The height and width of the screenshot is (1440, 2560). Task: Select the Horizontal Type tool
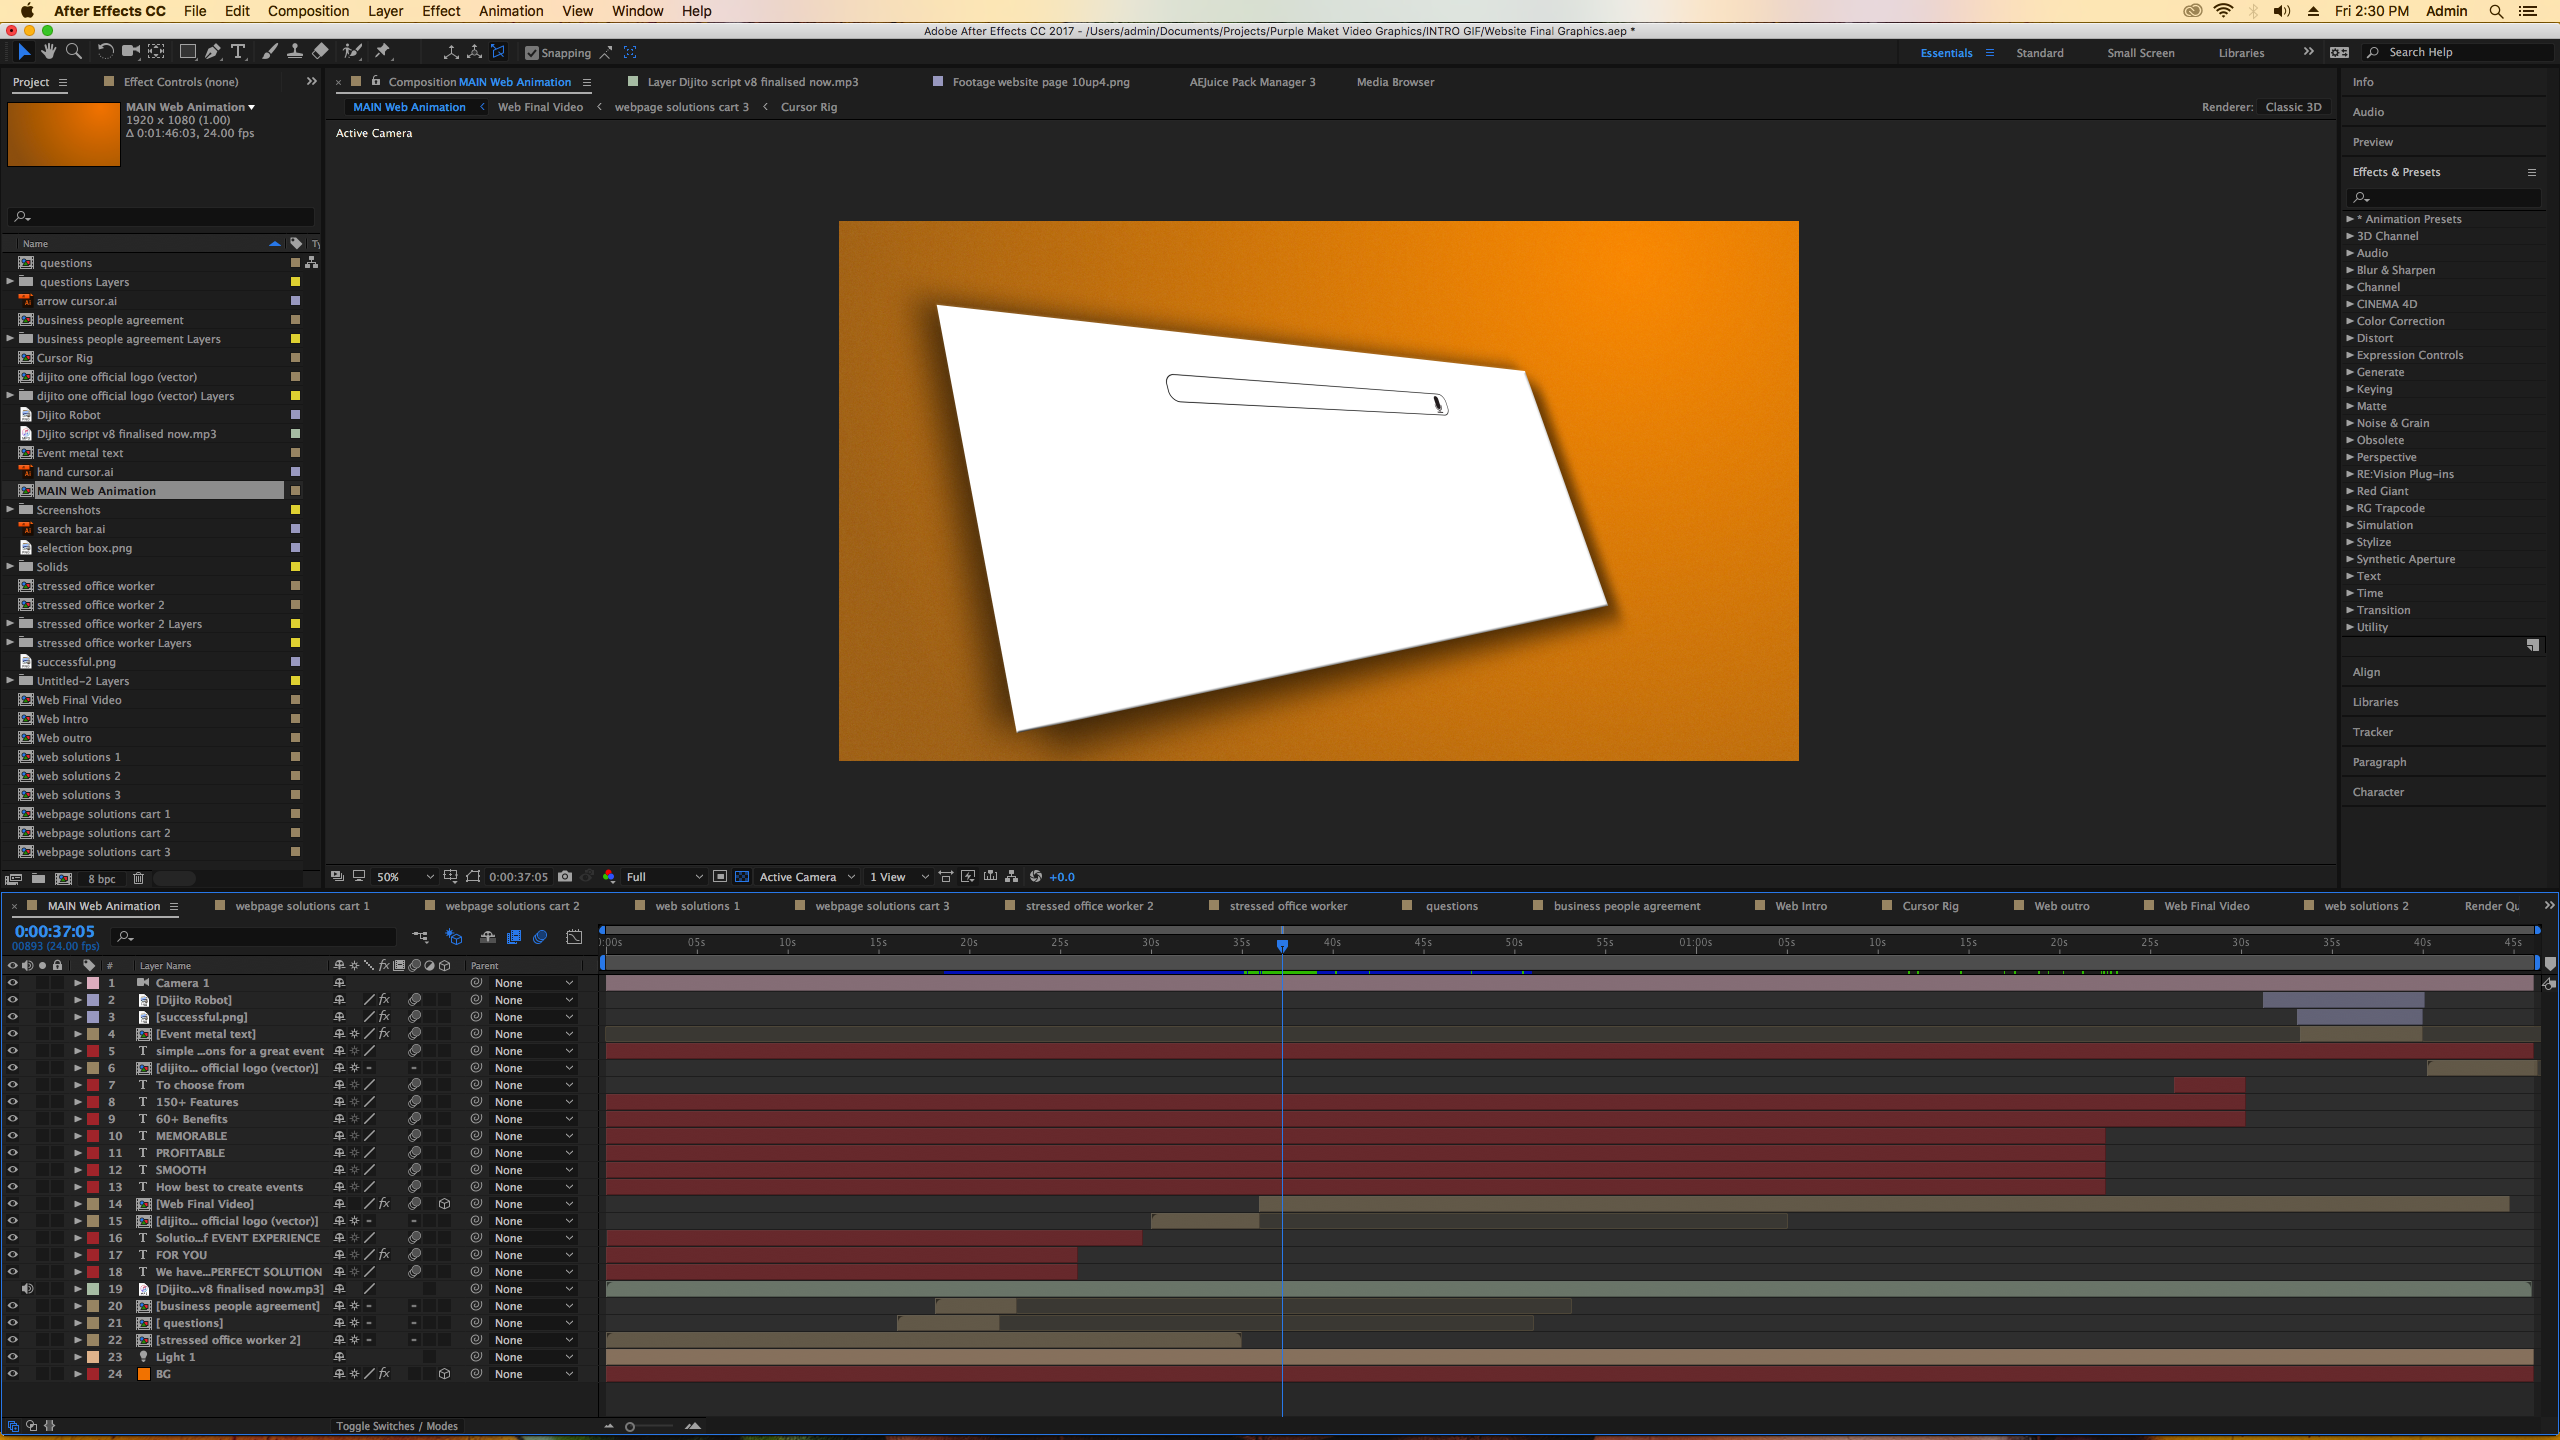239,51
